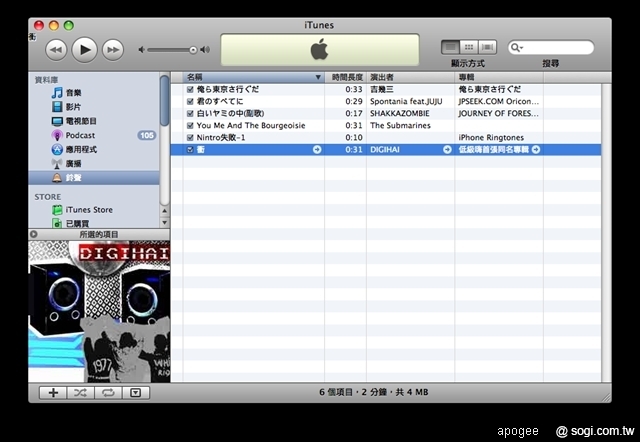The width and height of the screenshot is (640, 442).
Task: Switch to grid view mode
Action: (469, 47)
